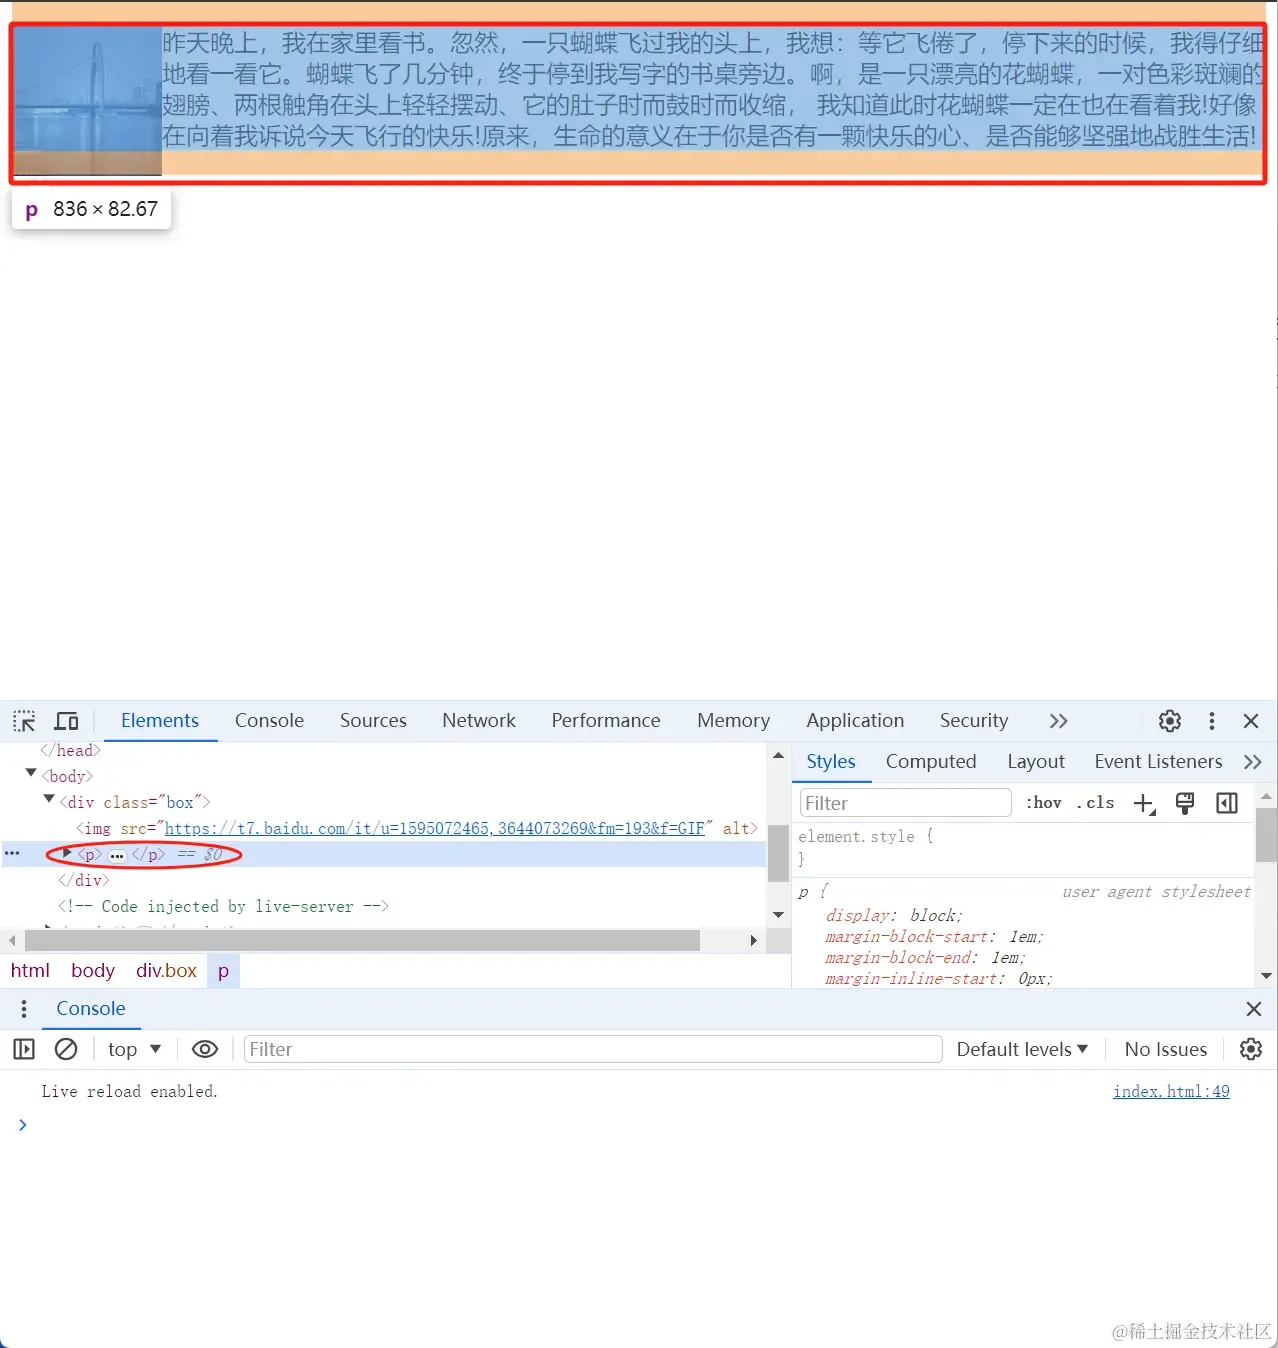Open the top JavaScript context dropdown
1278x1348 pixels.
click(x=134, y=1049)
